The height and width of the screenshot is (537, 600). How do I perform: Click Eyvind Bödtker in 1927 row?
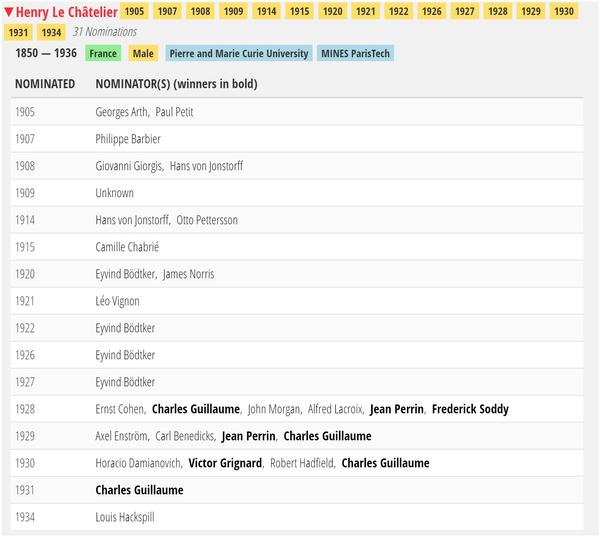[x=125, y=382]
